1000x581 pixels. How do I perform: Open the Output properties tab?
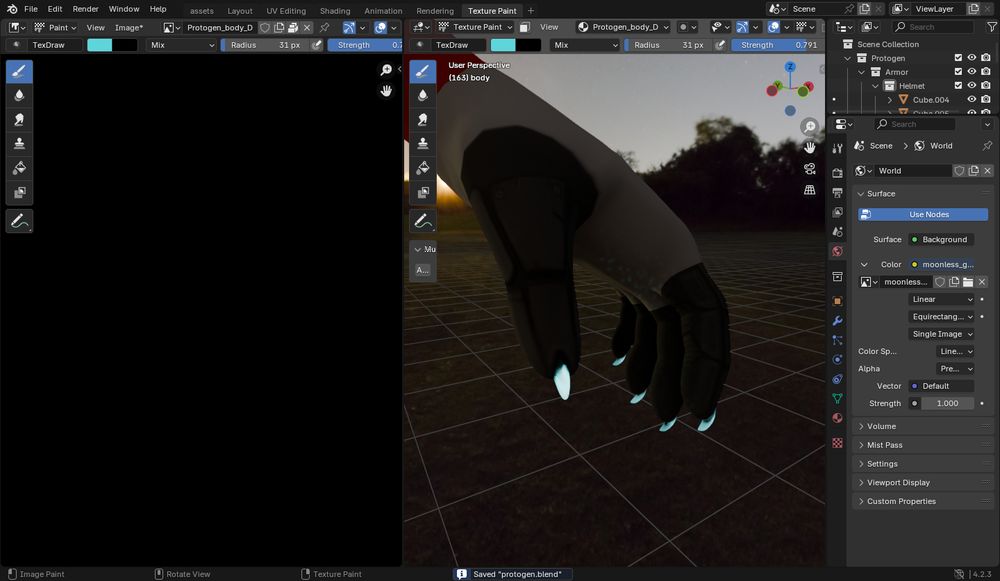point(837,193)
